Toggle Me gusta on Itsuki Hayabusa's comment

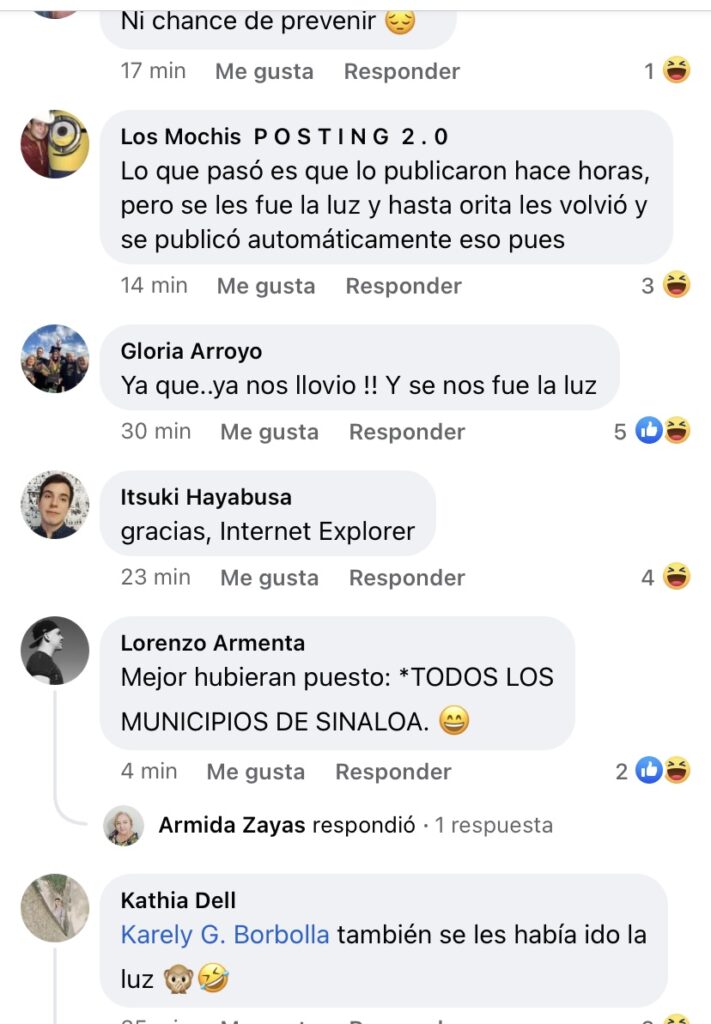[x=269, y=577]
